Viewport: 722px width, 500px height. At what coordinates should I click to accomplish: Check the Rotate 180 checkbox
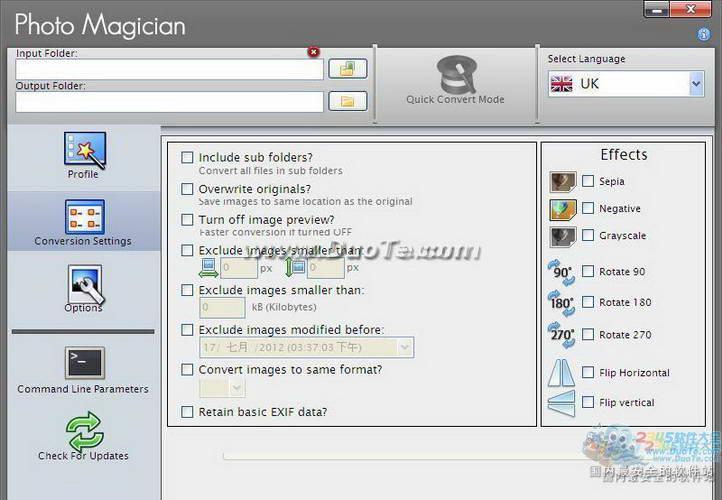(588, 302)
